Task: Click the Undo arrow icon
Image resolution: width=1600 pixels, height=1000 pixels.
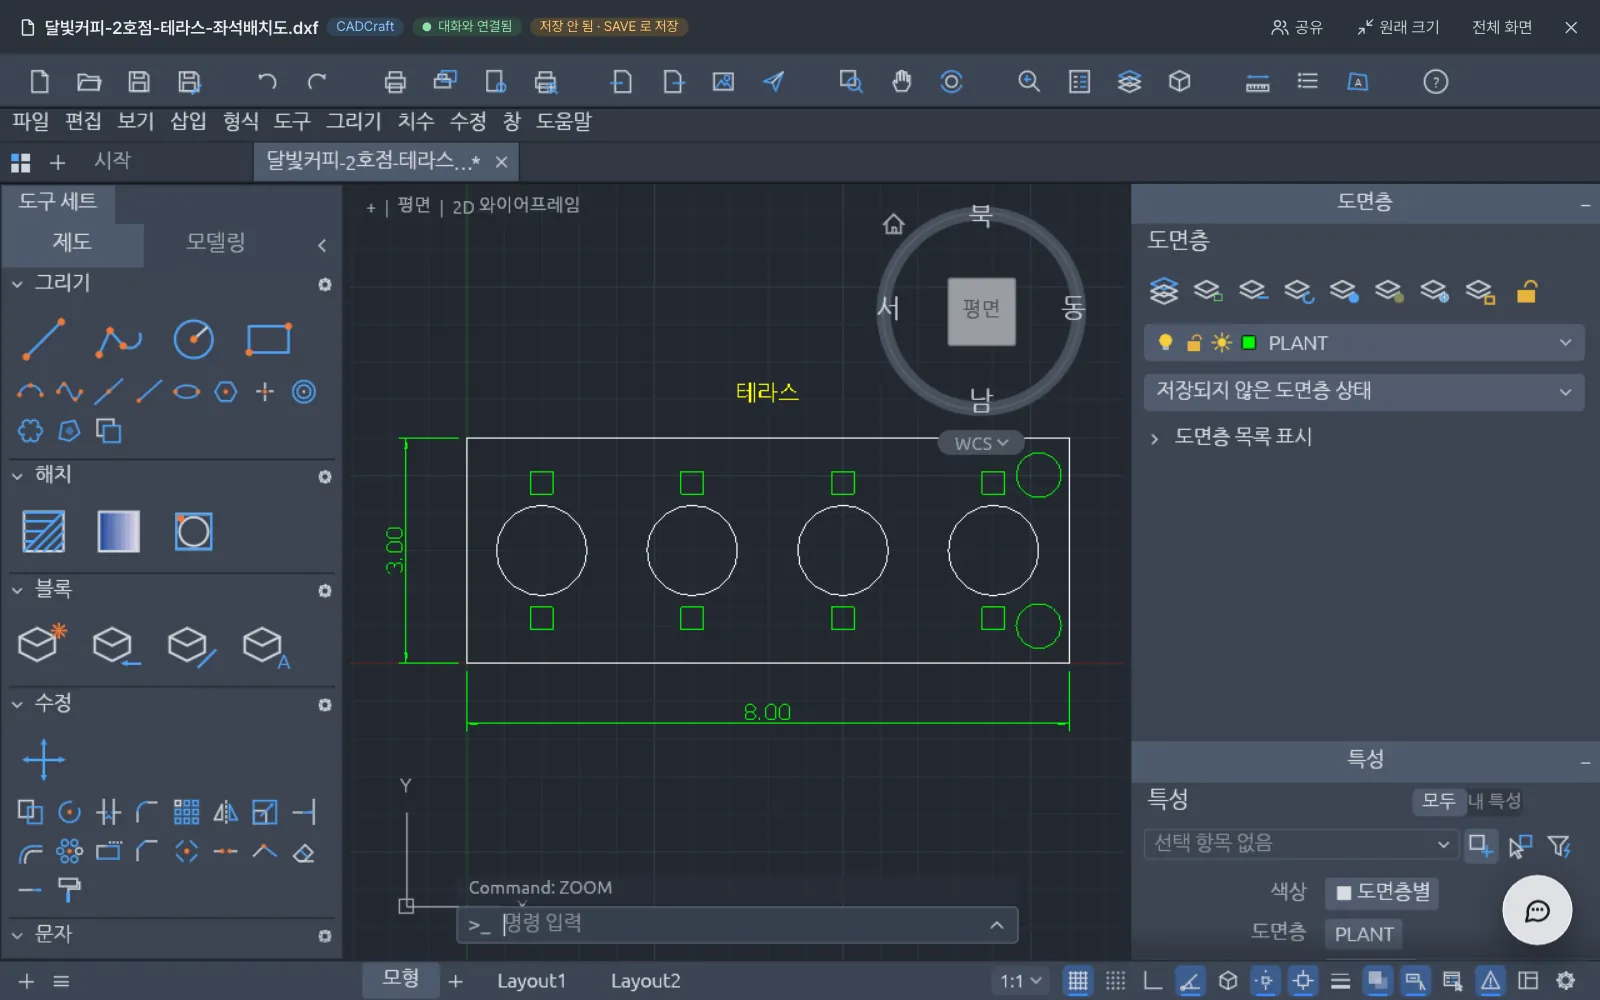Action: (266, 82)
